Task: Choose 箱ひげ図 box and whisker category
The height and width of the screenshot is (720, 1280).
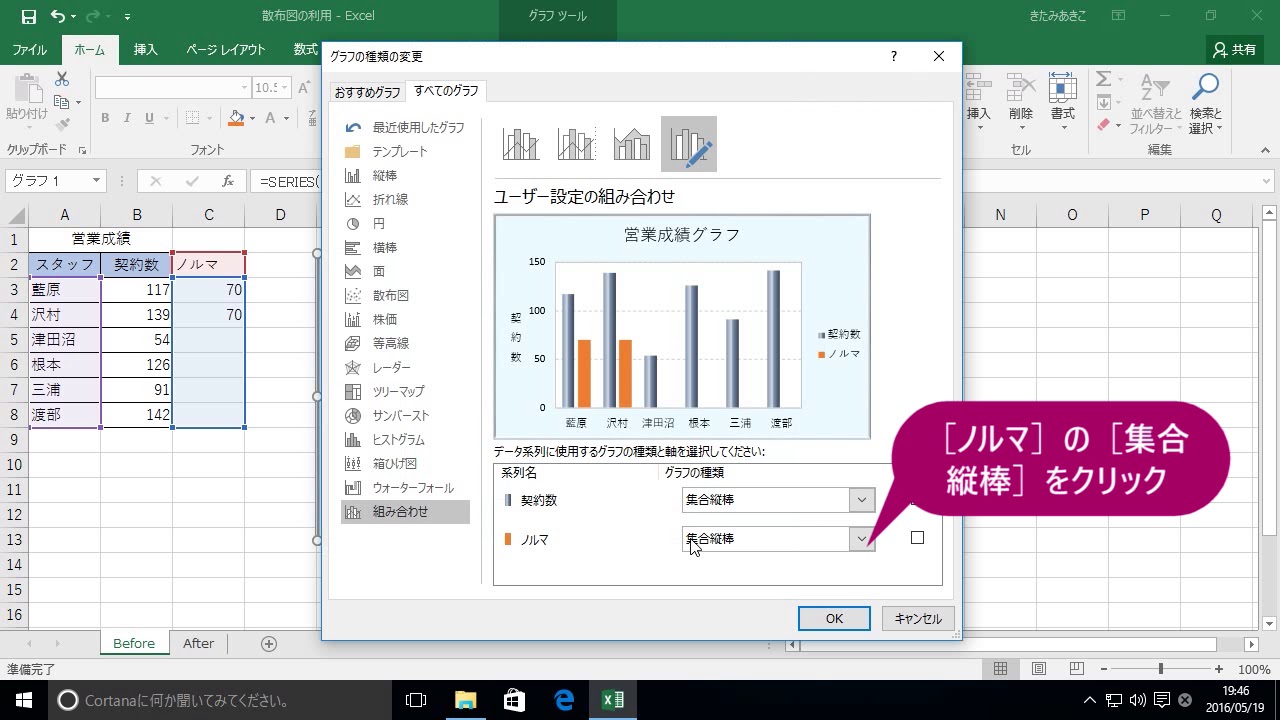Action: point(405,464)
